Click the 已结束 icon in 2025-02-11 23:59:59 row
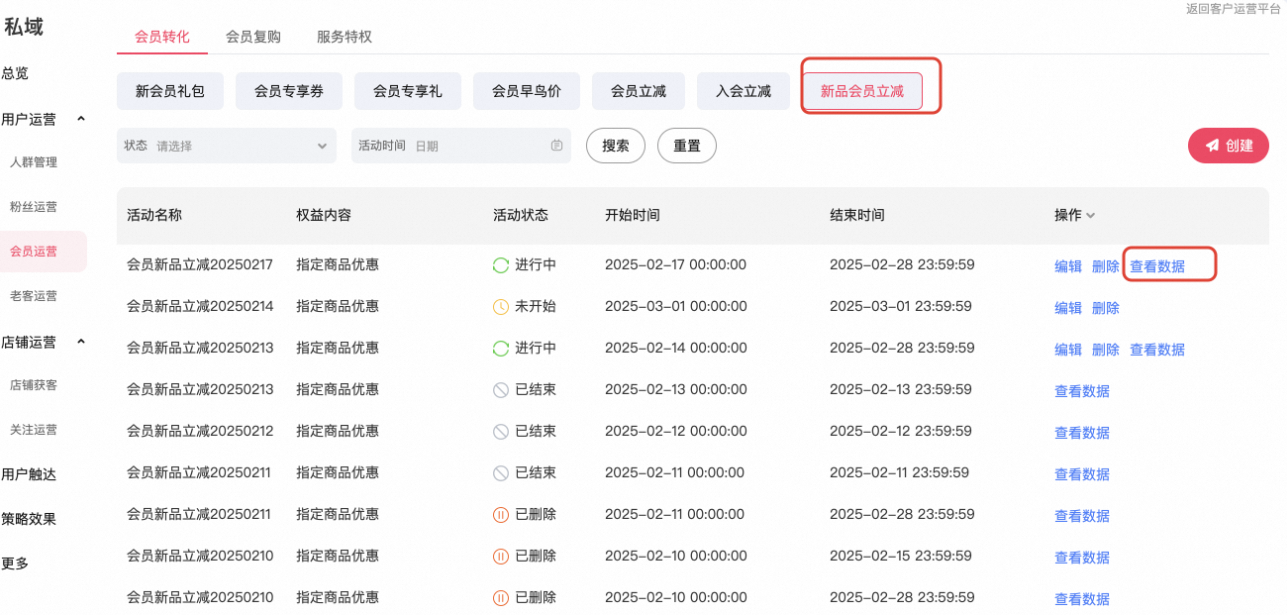The width and height of the screenshot is (1287, 615). click(x=501, y=473)
